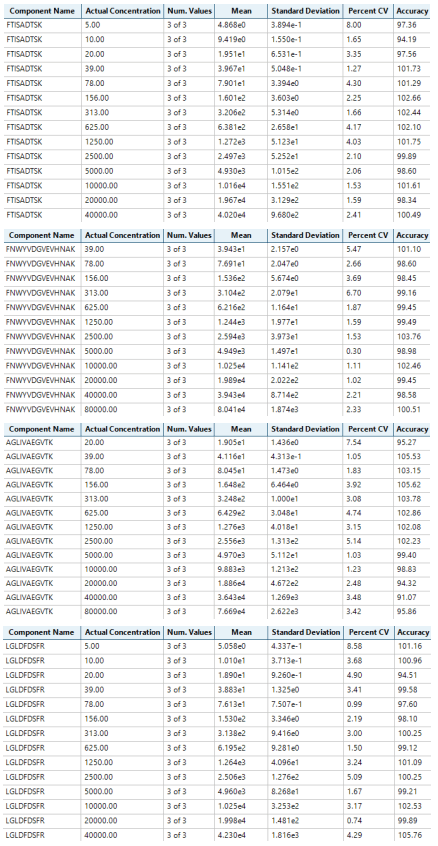This screenshot has width=438, height=846.
Task: Click Actual Concentration header in LGLDFDSFR table
Action: click(x=122, y=632)
